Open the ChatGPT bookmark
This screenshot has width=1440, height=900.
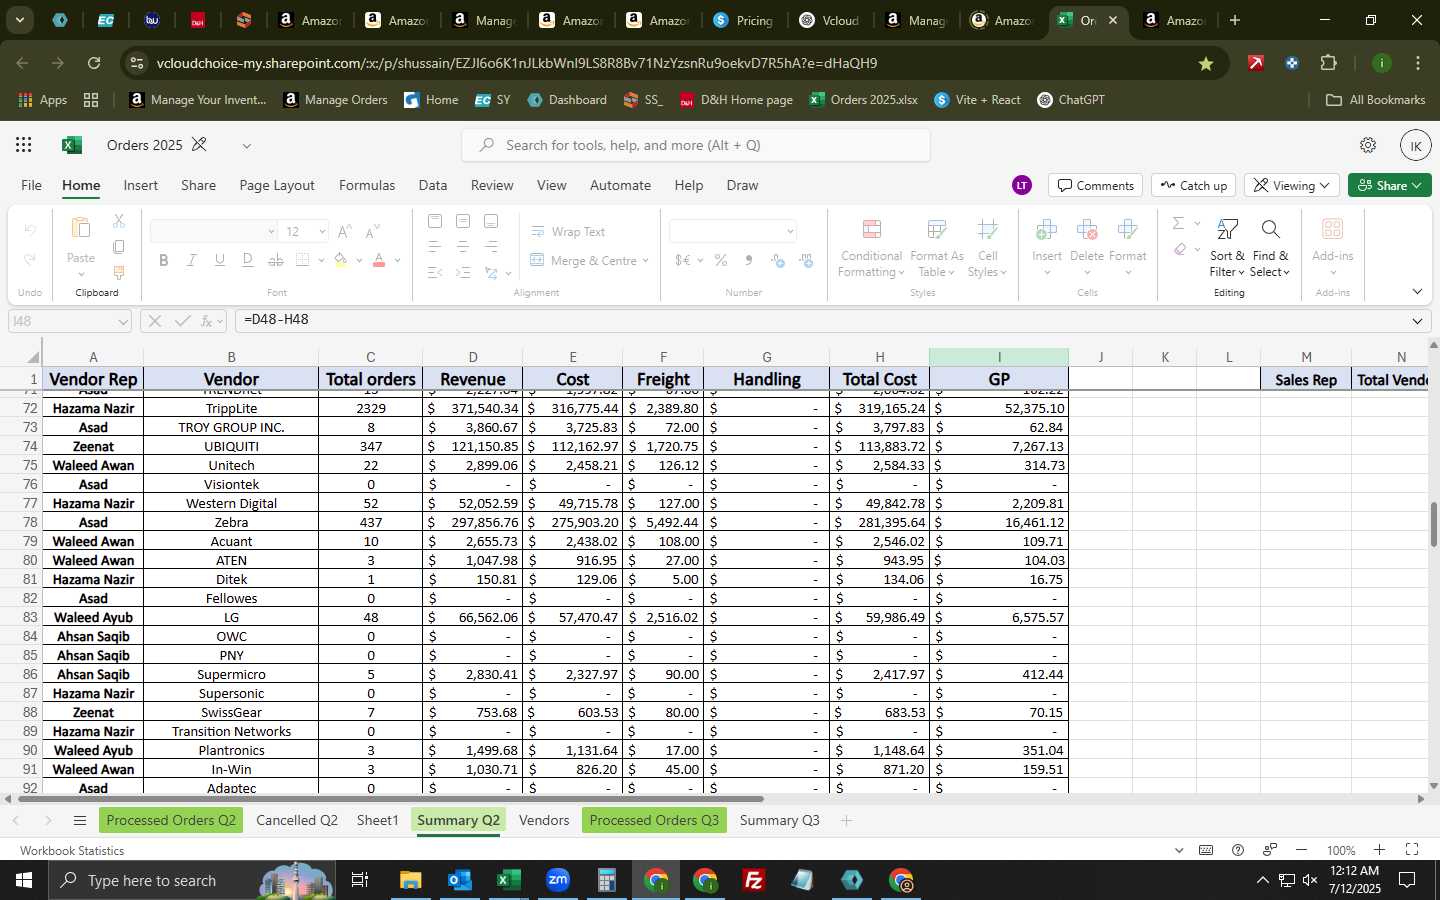pos(1071,100)
